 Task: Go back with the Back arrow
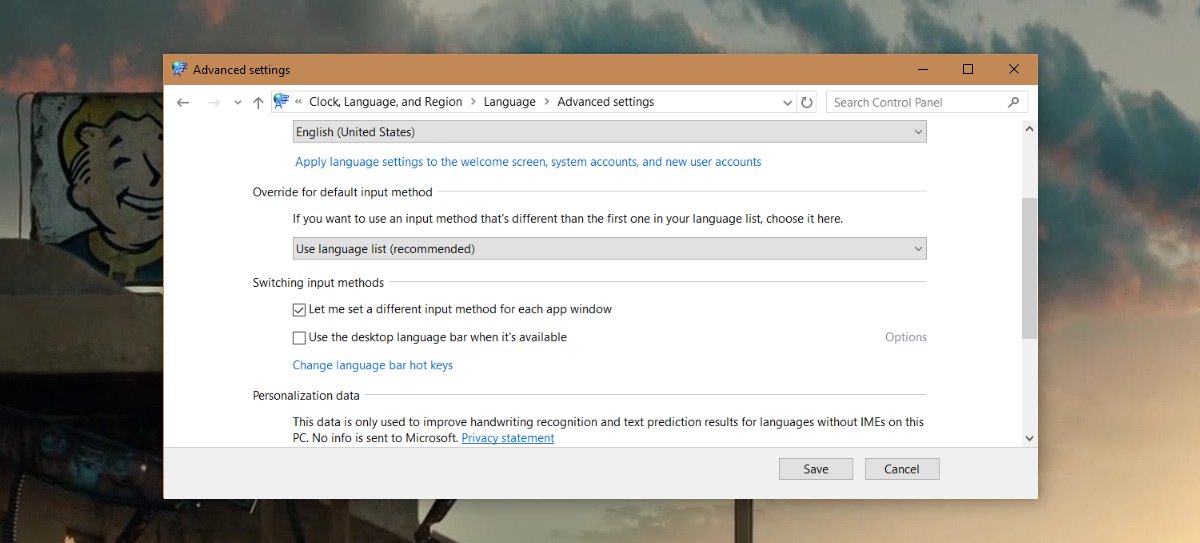pos(182,102)
